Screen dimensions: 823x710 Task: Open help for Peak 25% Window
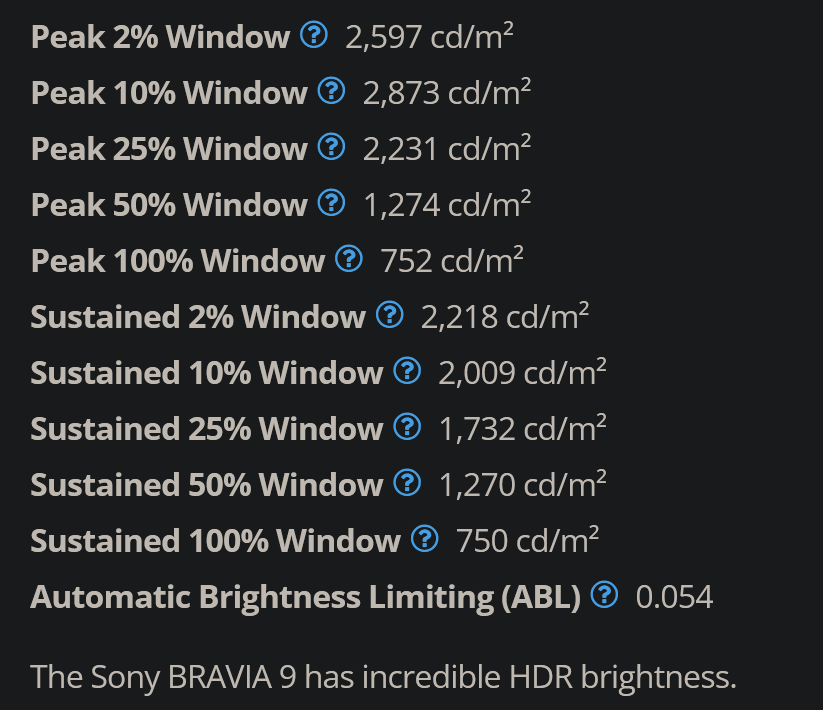point(329,146)
